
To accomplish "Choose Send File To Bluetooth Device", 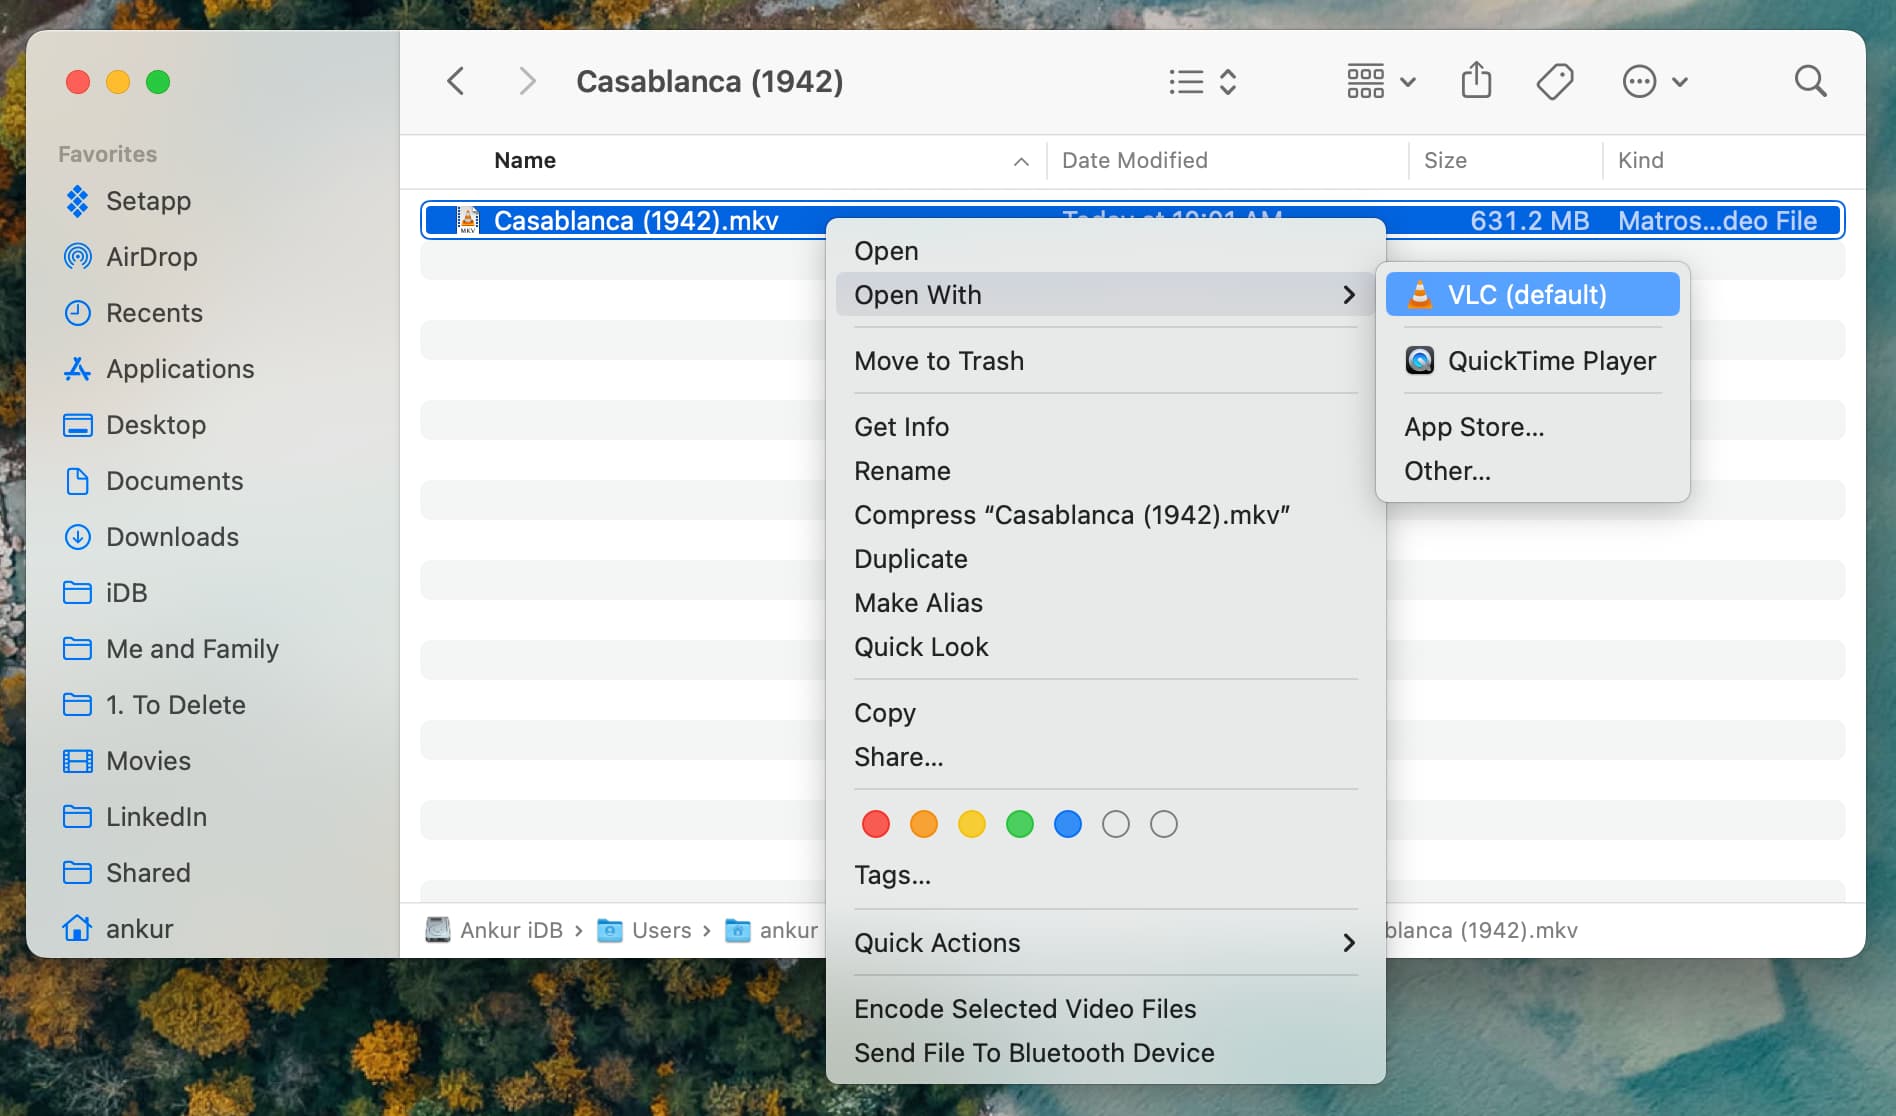I will click(x=1105, y=1053).
